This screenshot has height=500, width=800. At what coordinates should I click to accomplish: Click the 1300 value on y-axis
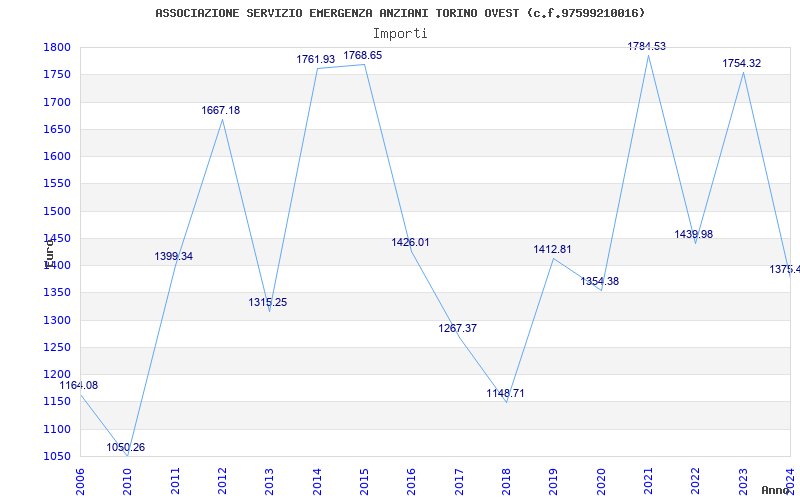(x=57, y=320)
